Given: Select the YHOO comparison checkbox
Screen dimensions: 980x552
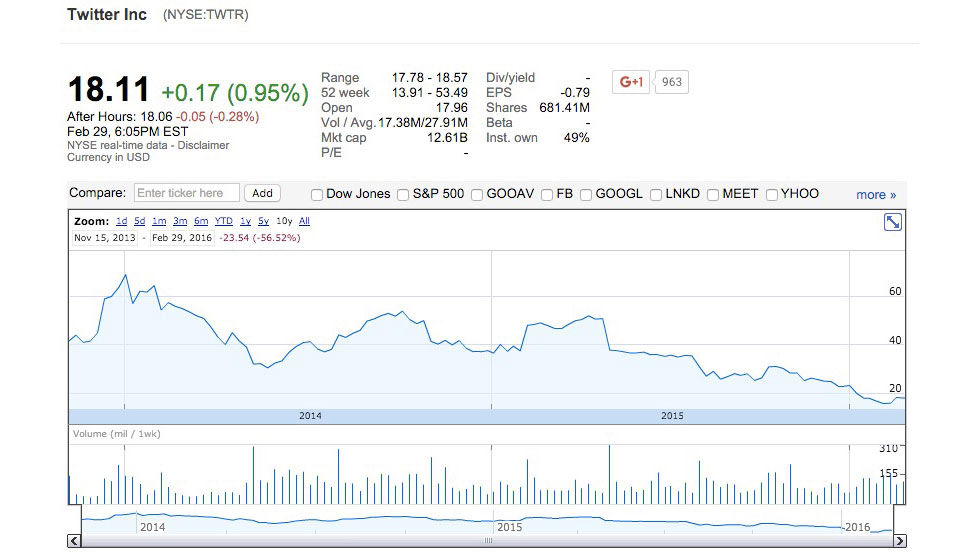Looking at the screenshot, I should click(x=772, y=195).
